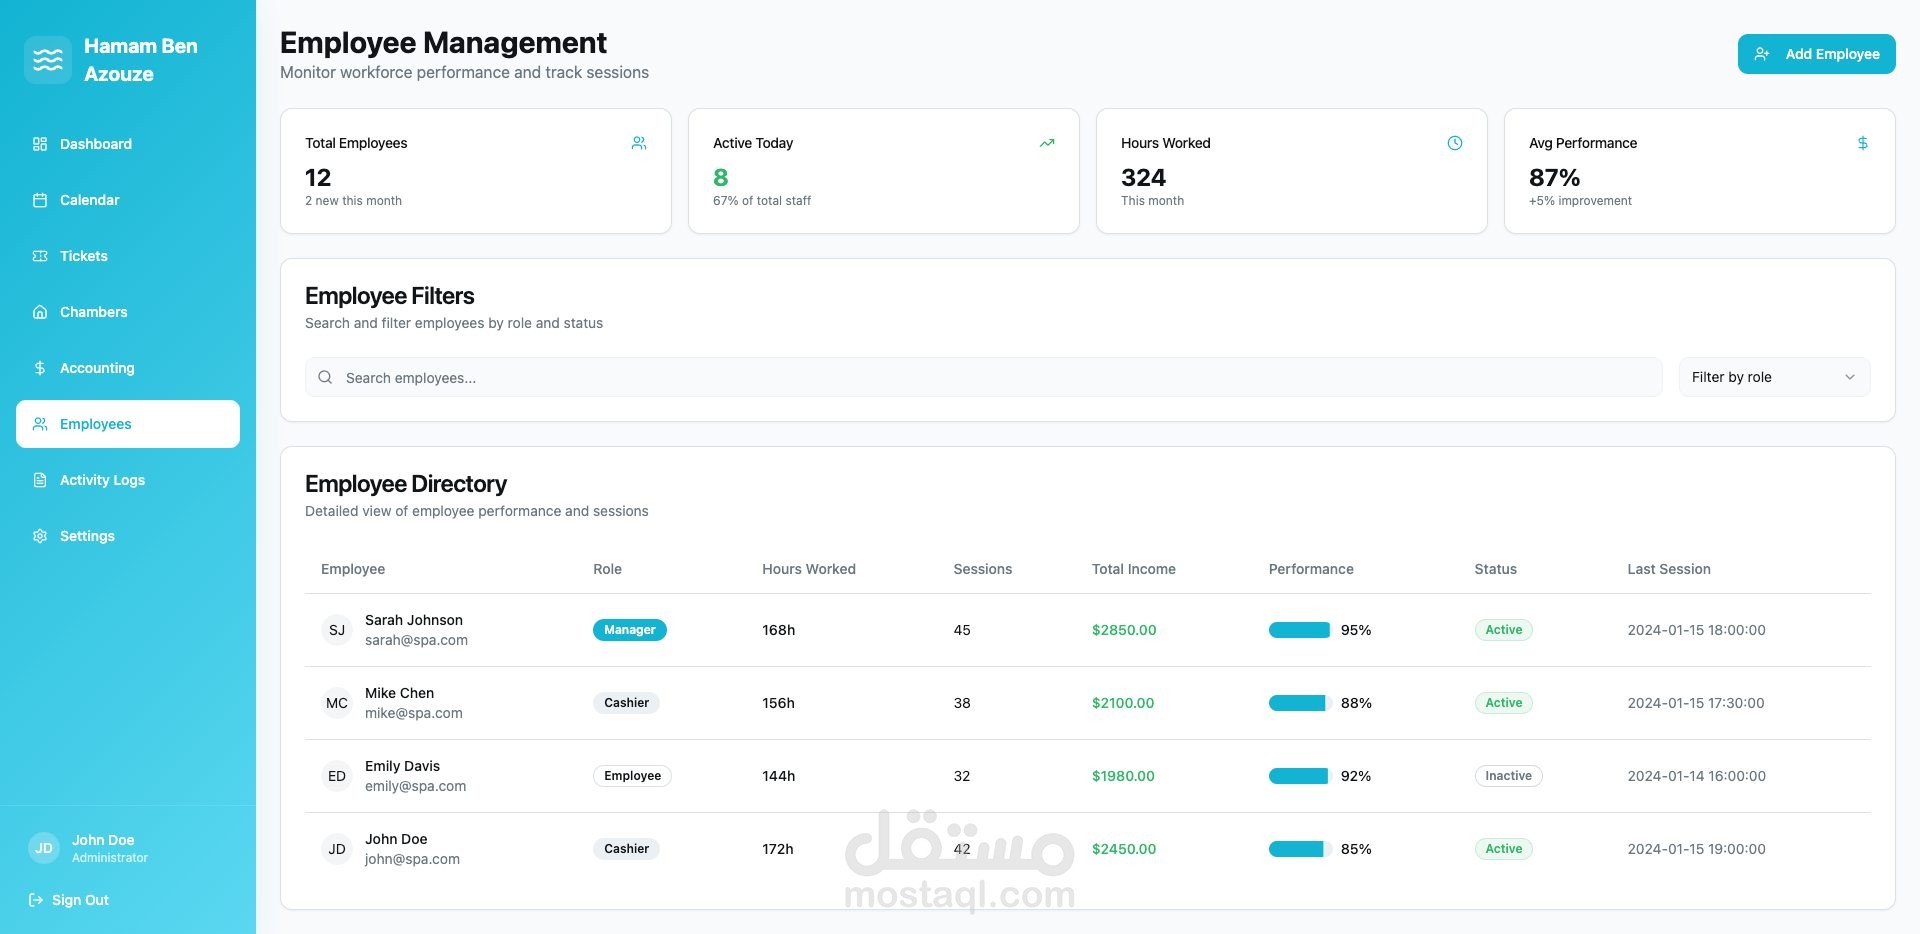Click the Settings gear icon
The width and height of the screenshot is (1920, 934).
coord(40,536)
